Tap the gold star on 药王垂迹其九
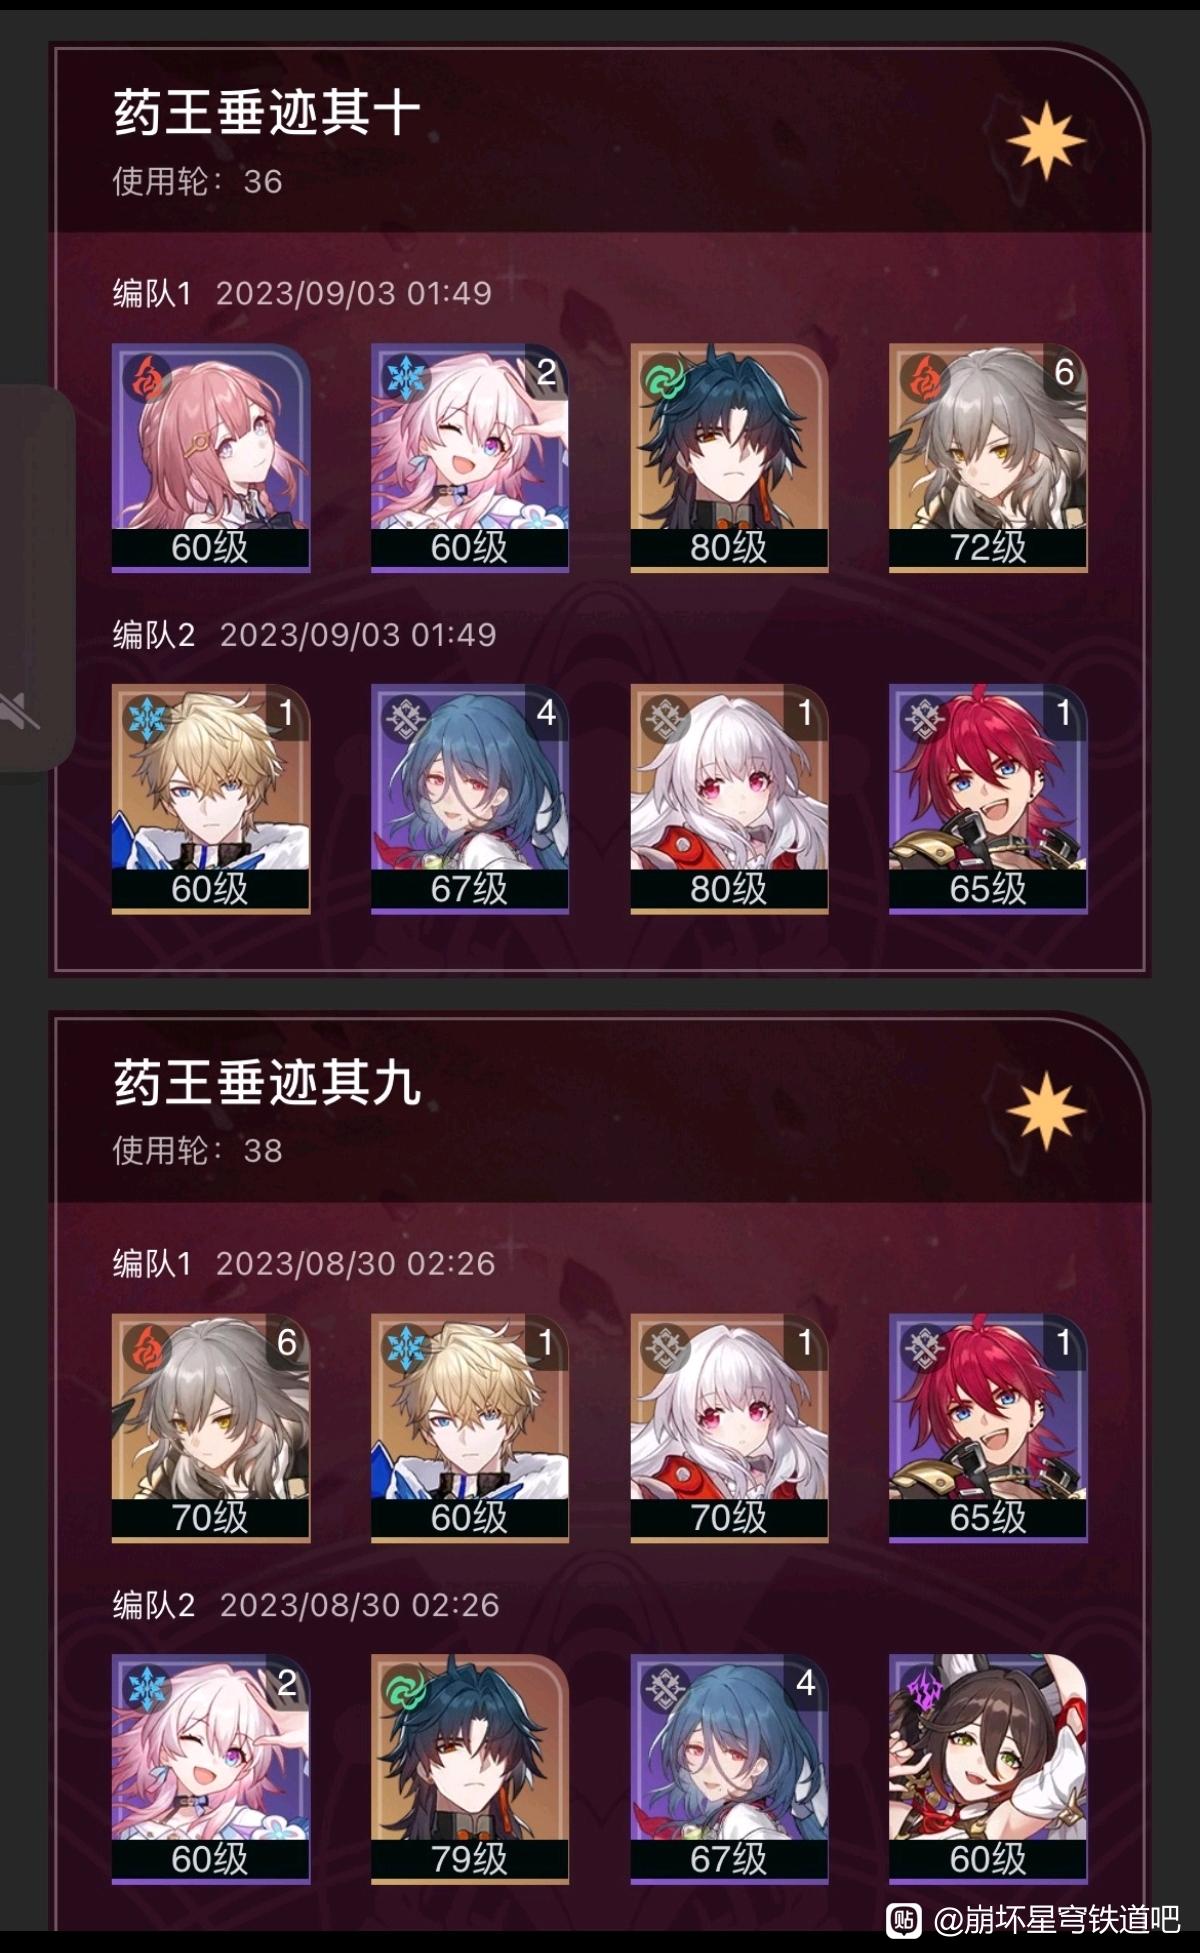The height and width of the screenshot is (1953, 1200). 1046,1111
